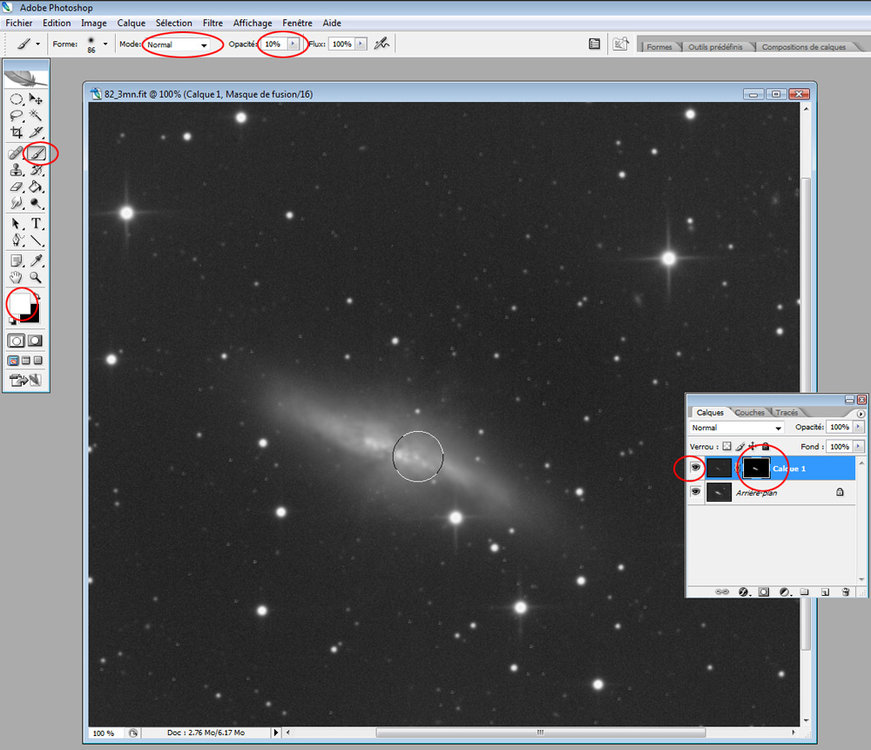Image resolution: width=871 pixels, height=750 pixels.
Task: Open the document status info arrow
Action: point(275,732)
